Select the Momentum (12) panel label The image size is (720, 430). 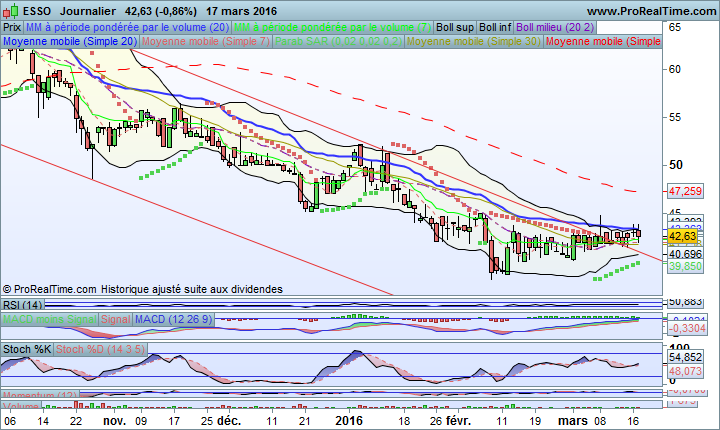[40, 395]
